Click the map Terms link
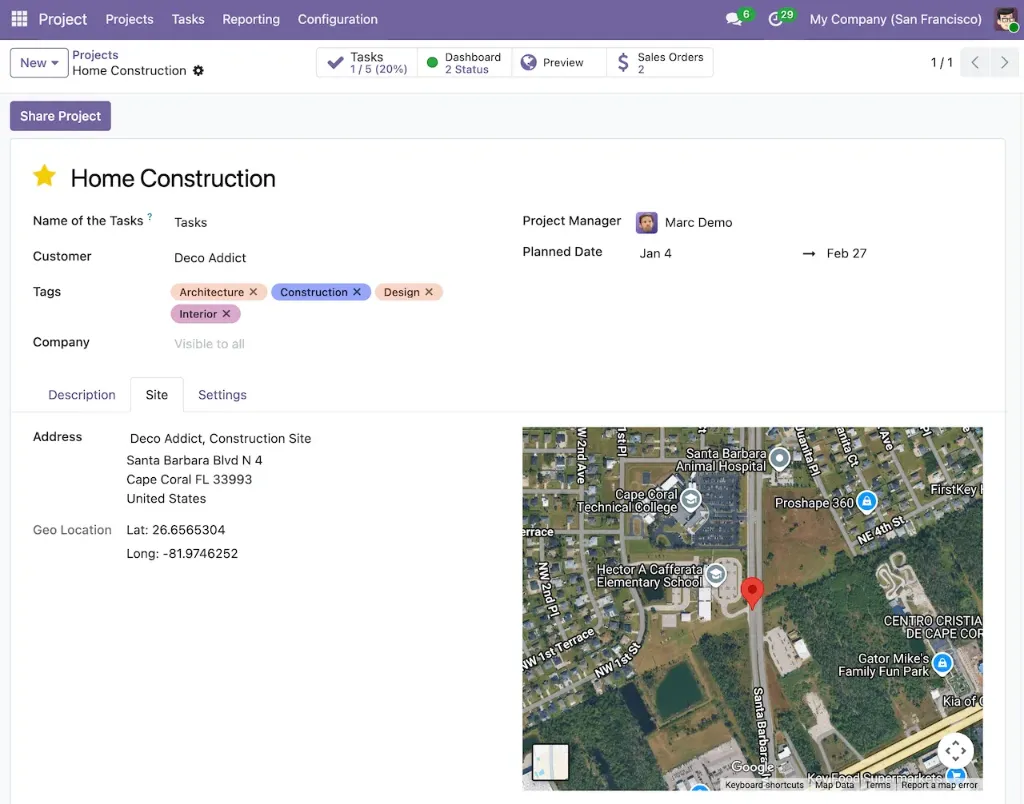Screen dimensions: 1024x804 click(x=878, y=785)
